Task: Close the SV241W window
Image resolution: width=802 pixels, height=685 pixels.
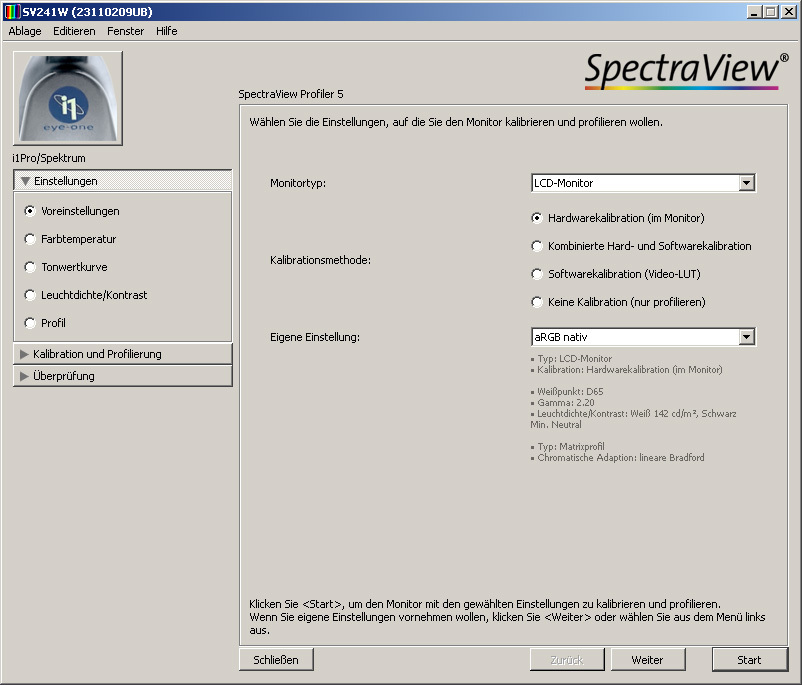Action: tap(789, 12)
